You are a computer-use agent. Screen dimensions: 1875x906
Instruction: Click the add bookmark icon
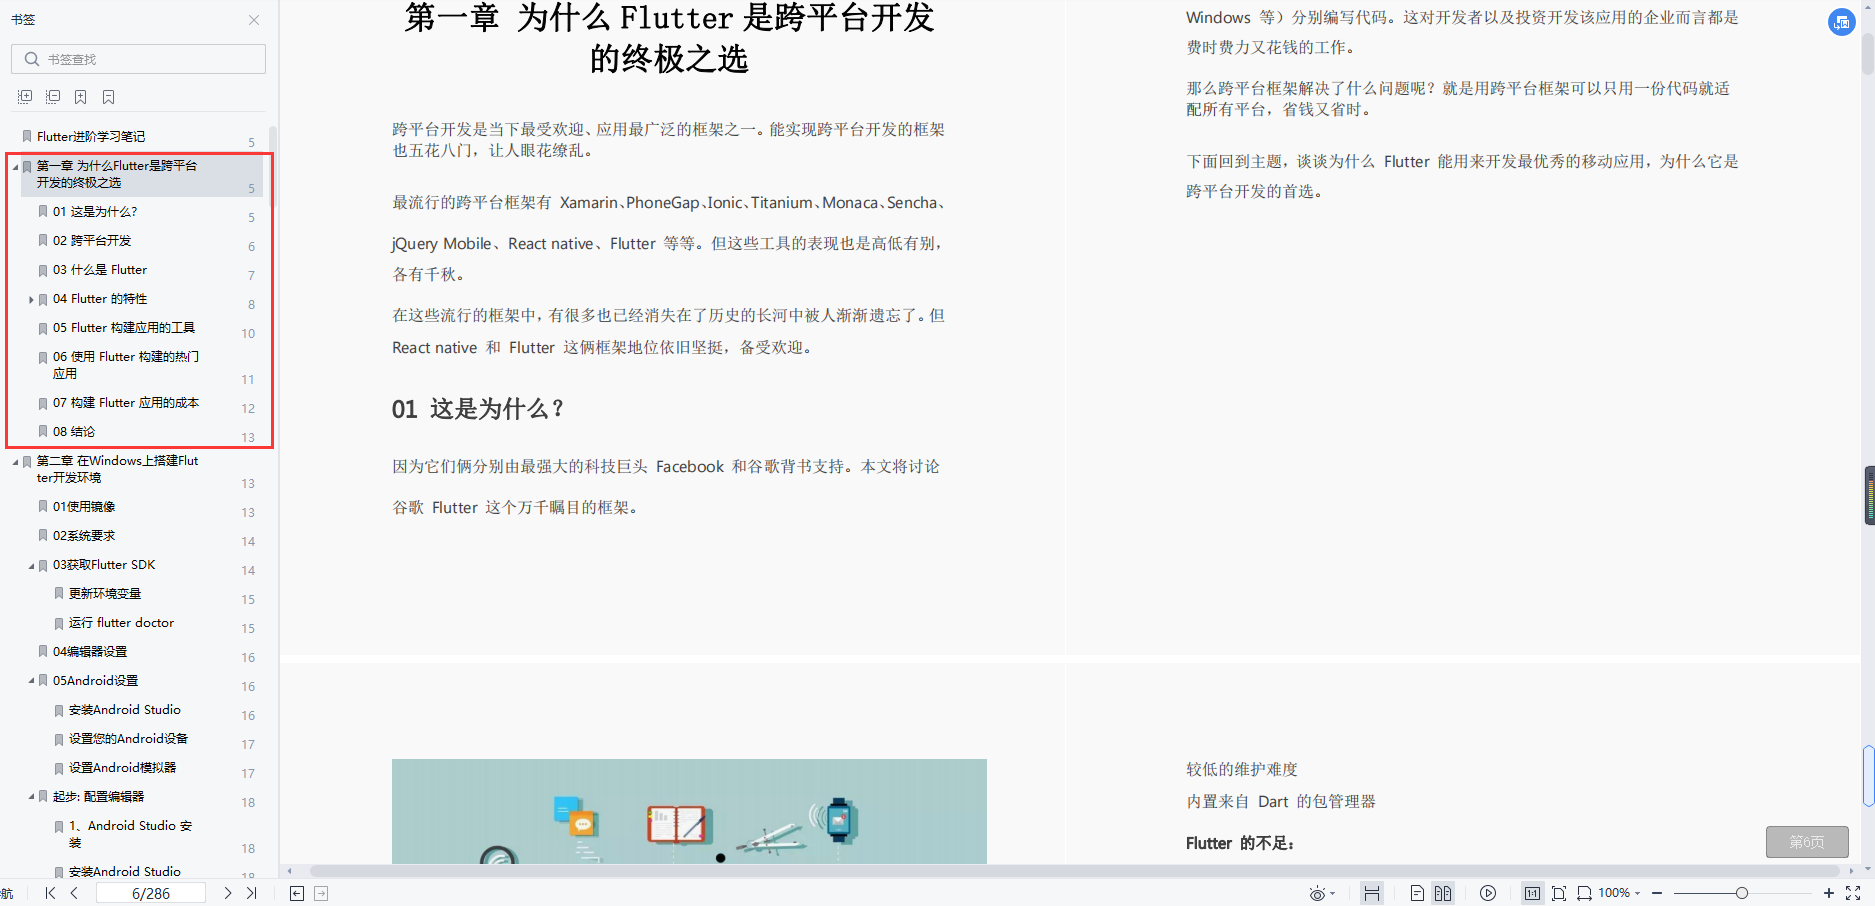81,97
